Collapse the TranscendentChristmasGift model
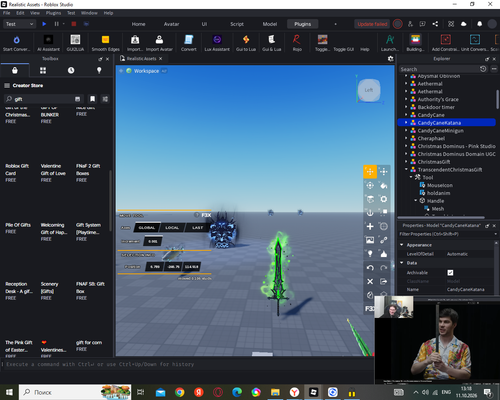This screenshot has height=400, width=500. pyautogui.click(x=406, y=170)
